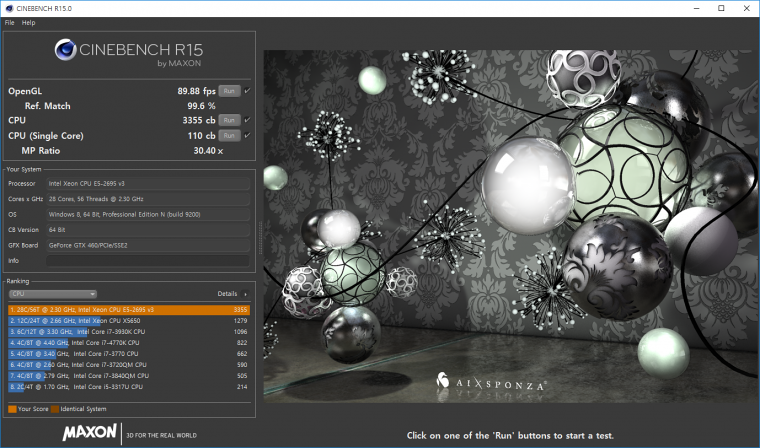Close the Cinebench window

coord(746,8)
